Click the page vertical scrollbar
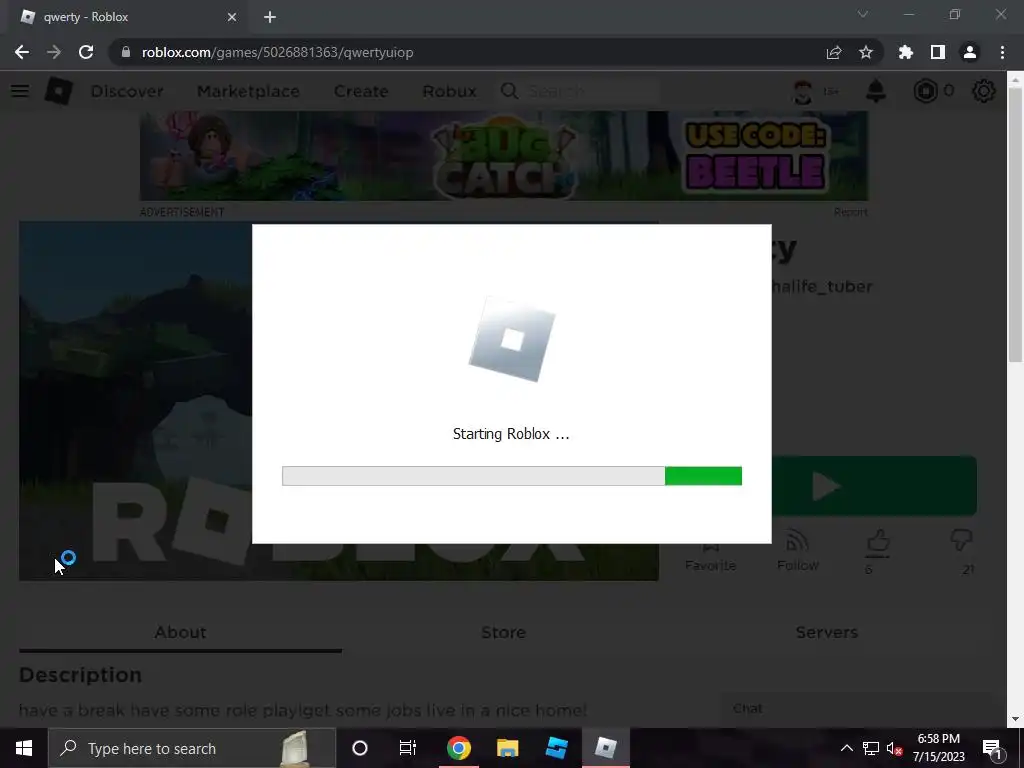This screenshot has width=1024, height=768. pos(1015,225)
